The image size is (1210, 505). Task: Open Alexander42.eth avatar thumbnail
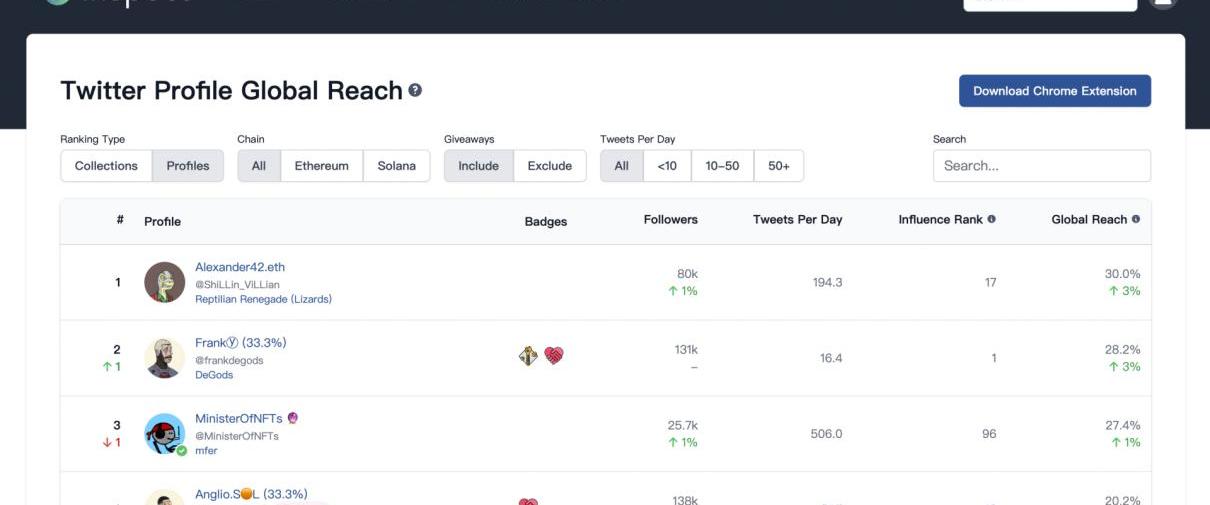[165, 282]
